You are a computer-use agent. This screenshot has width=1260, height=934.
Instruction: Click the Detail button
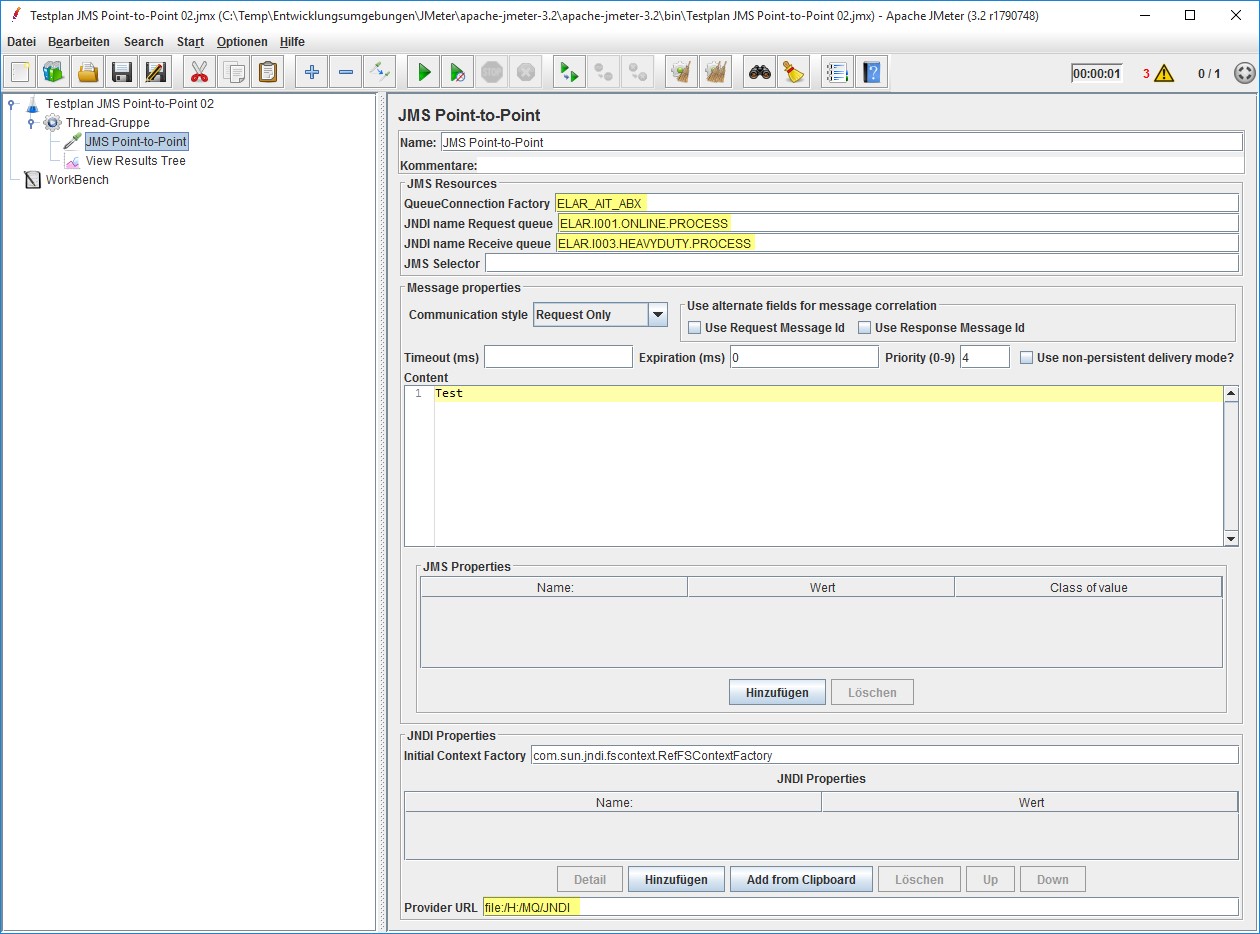tap(590, 880)
